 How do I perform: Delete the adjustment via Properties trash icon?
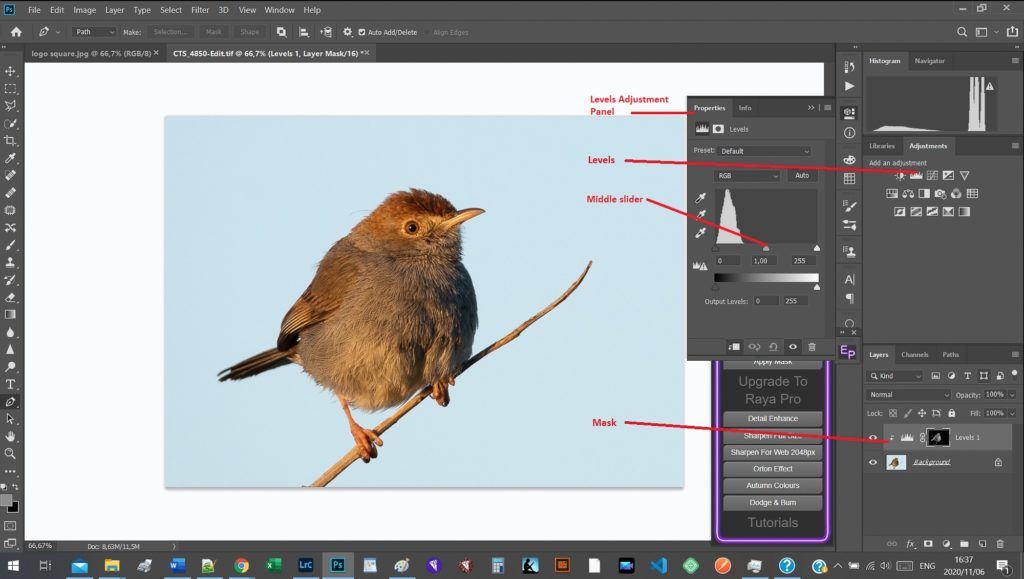[x=811, y=347]
